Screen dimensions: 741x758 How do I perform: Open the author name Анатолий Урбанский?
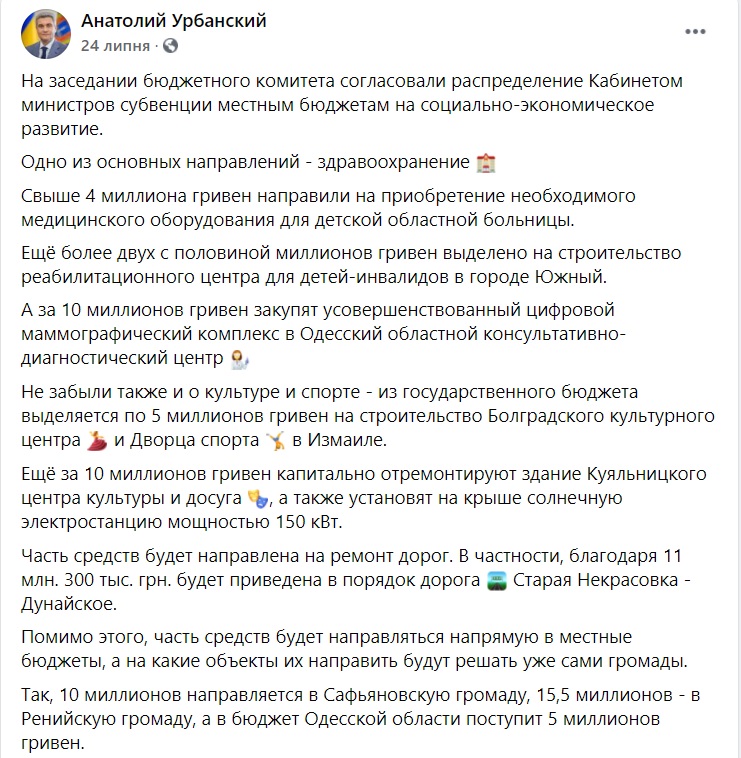point(174,21)
